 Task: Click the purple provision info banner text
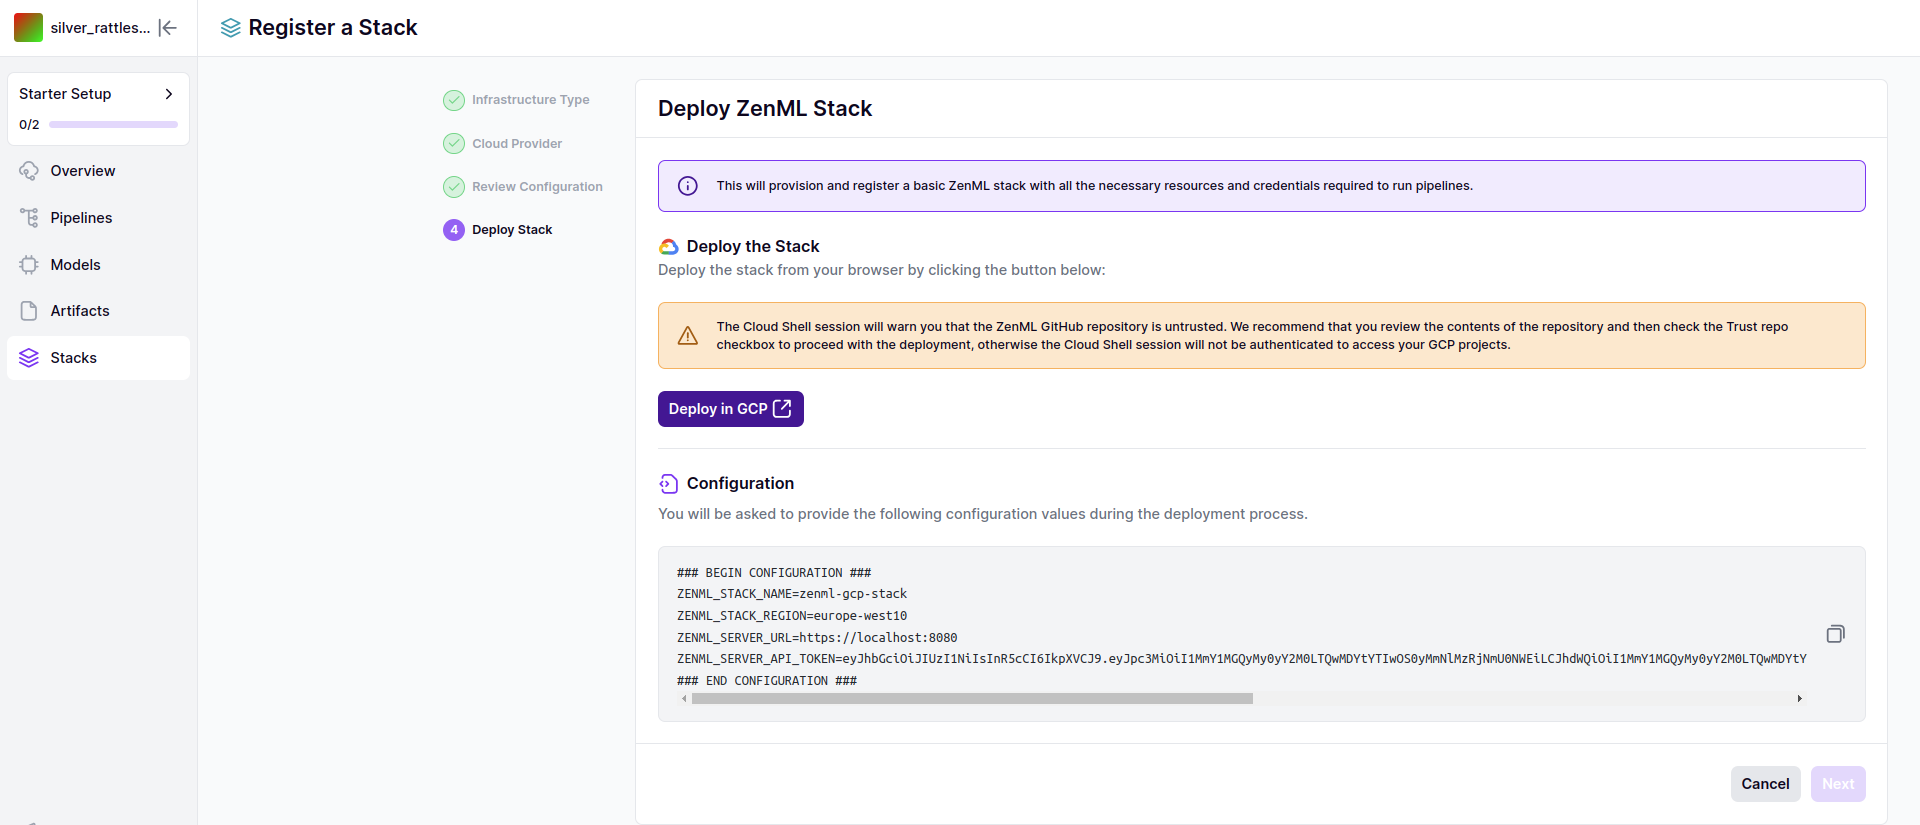pos(1094,186)
